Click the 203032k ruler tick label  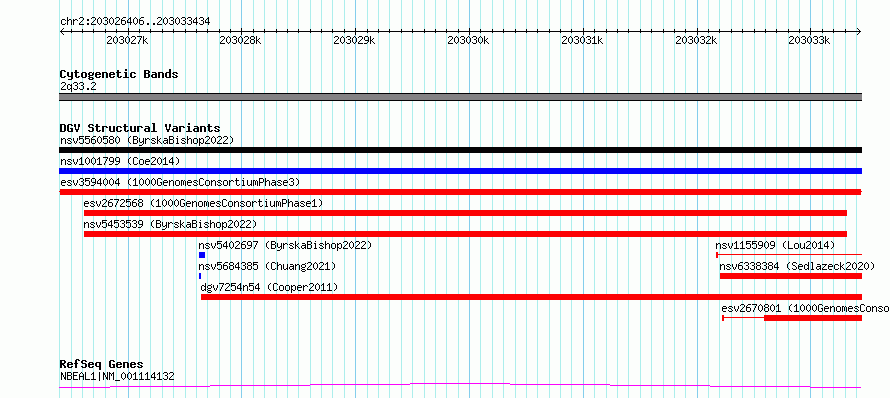coord(696,40)
